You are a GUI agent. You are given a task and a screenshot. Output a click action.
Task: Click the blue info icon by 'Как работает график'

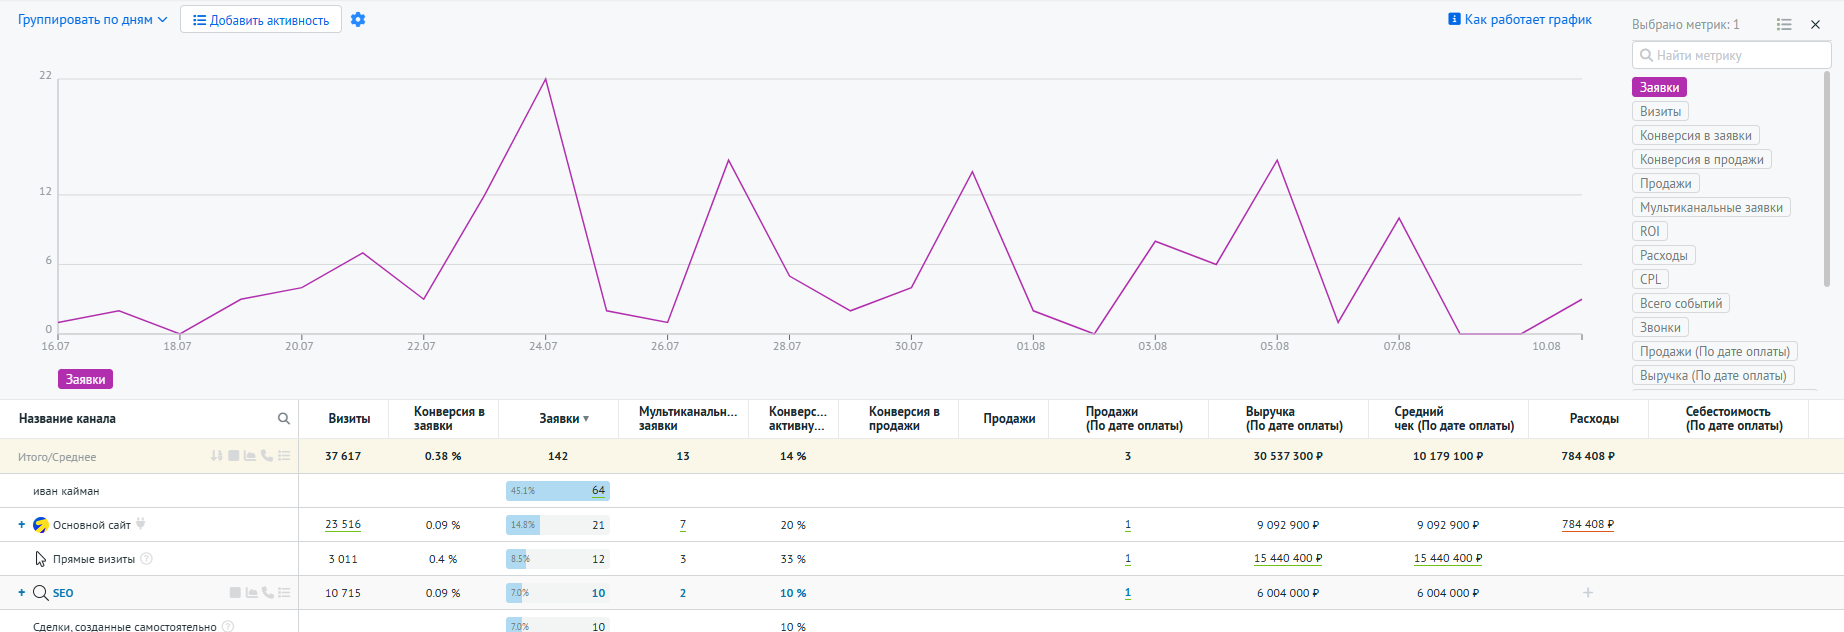point(1454,19)
